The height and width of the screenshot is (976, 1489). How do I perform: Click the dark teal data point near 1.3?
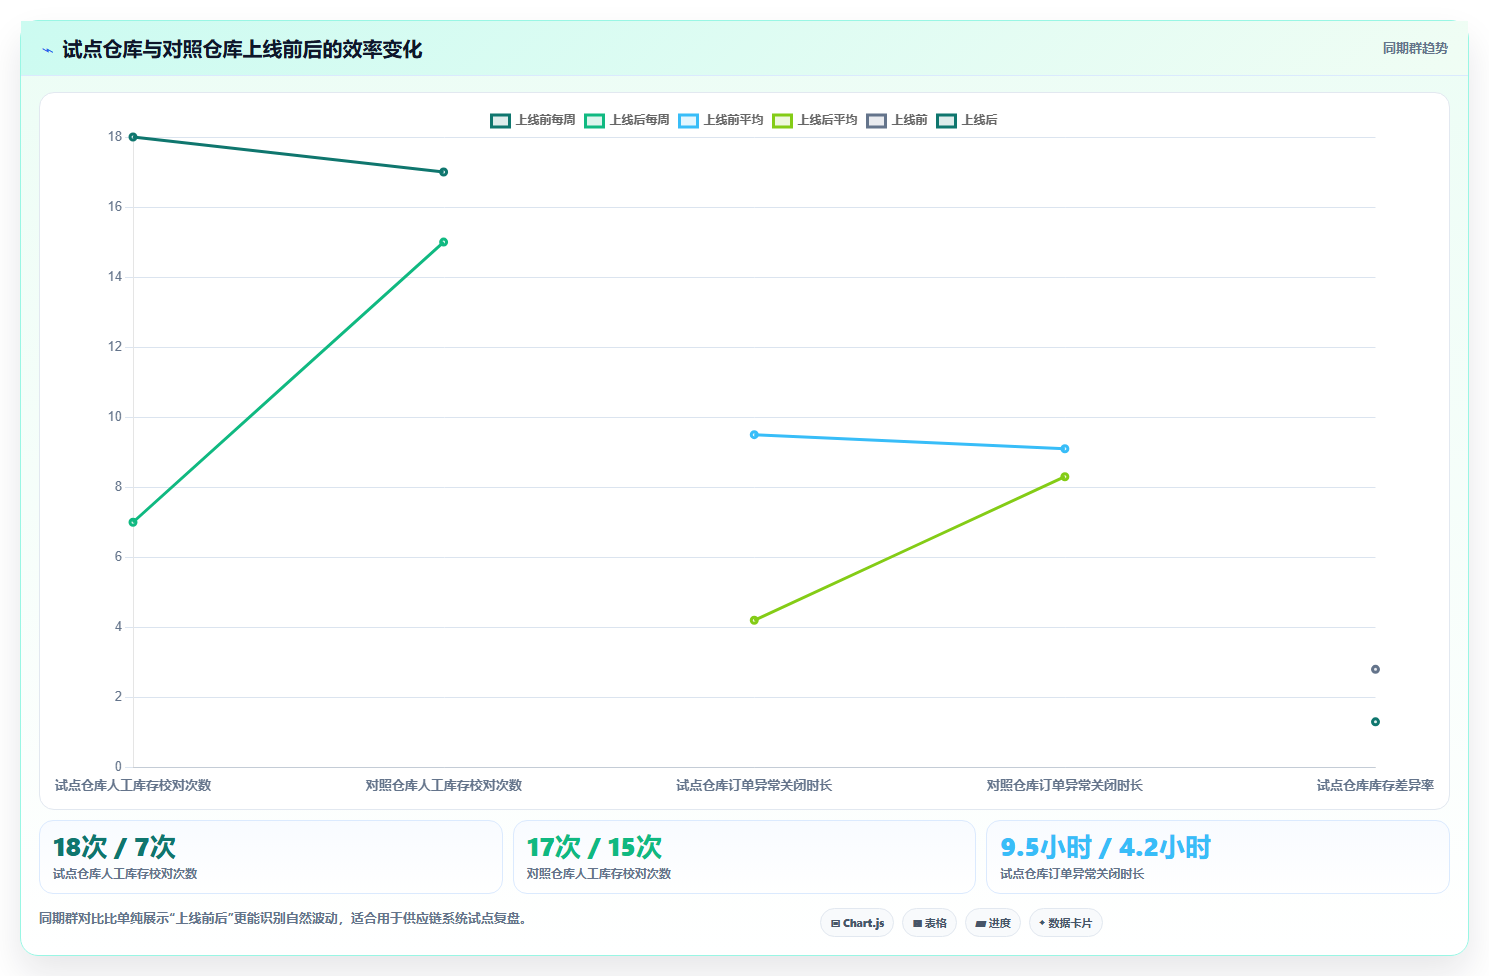[x=1375, y=722]
